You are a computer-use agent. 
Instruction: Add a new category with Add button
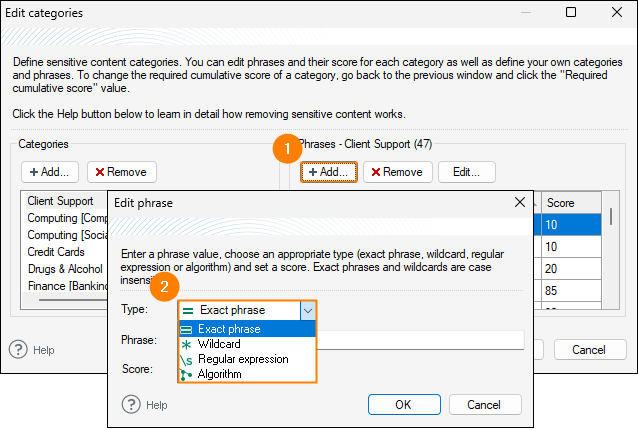(47, 172)
